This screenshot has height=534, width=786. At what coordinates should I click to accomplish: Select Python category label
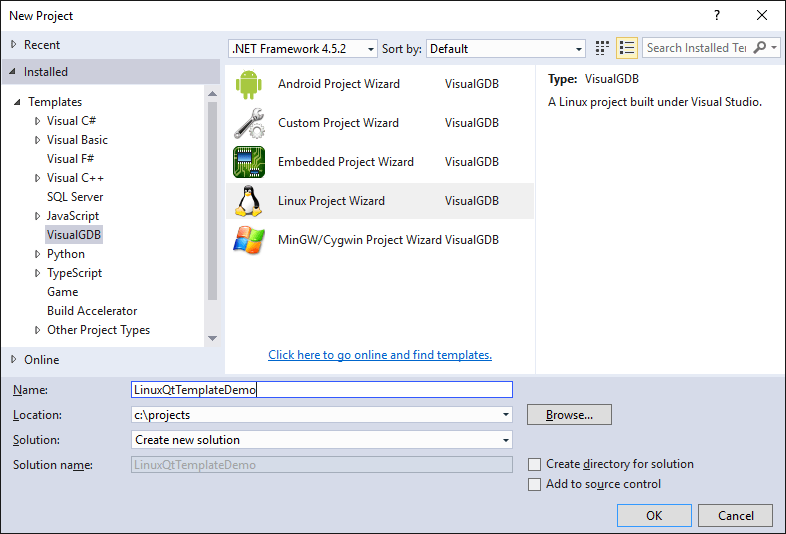[x=66, y=254]
